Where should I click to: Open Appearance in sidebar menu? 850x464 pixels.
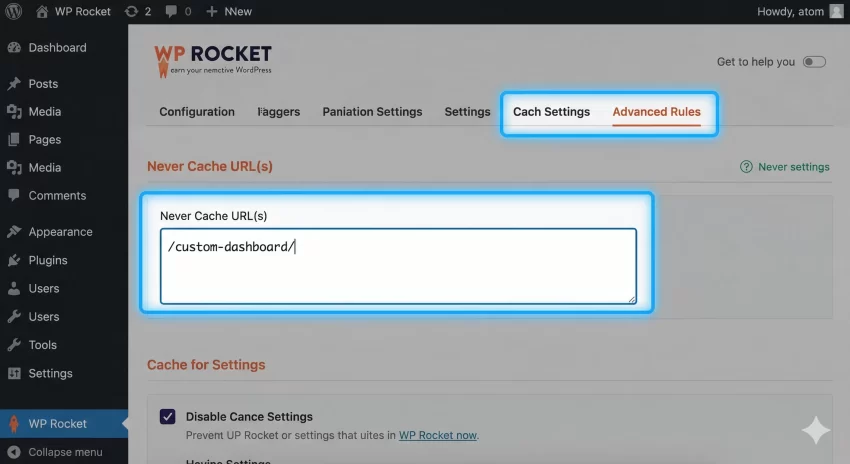(60, 231)
